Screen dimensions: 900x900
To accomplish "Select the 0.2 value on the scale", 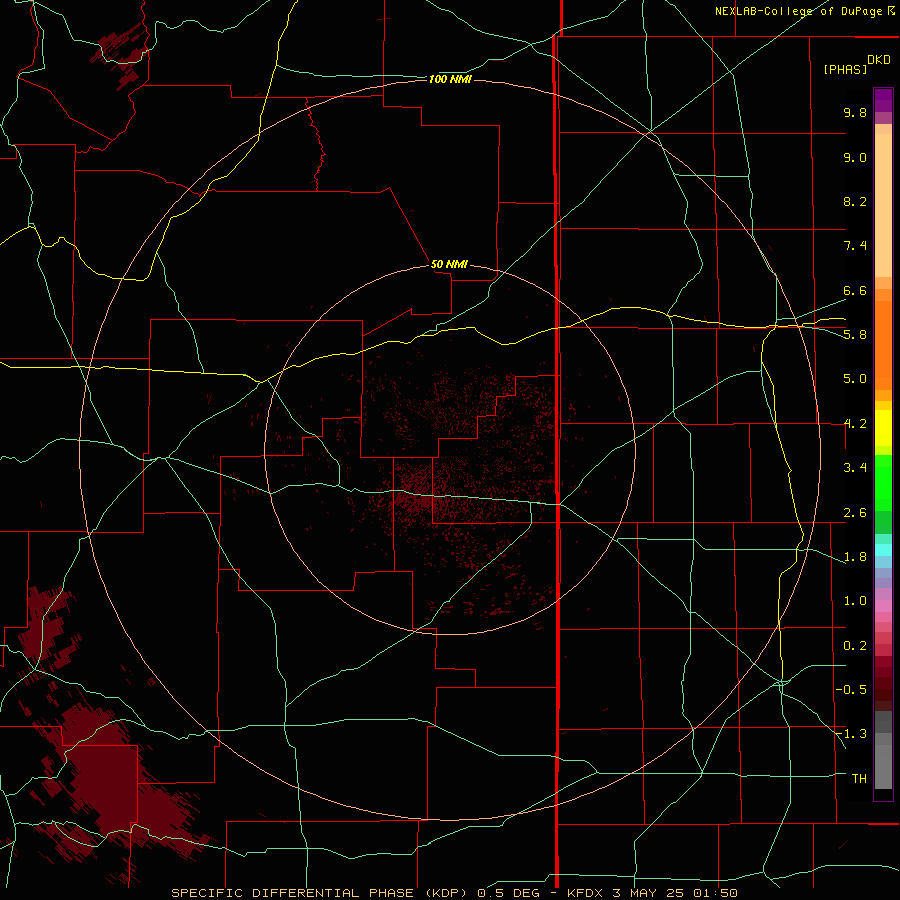I will point(855,645).
